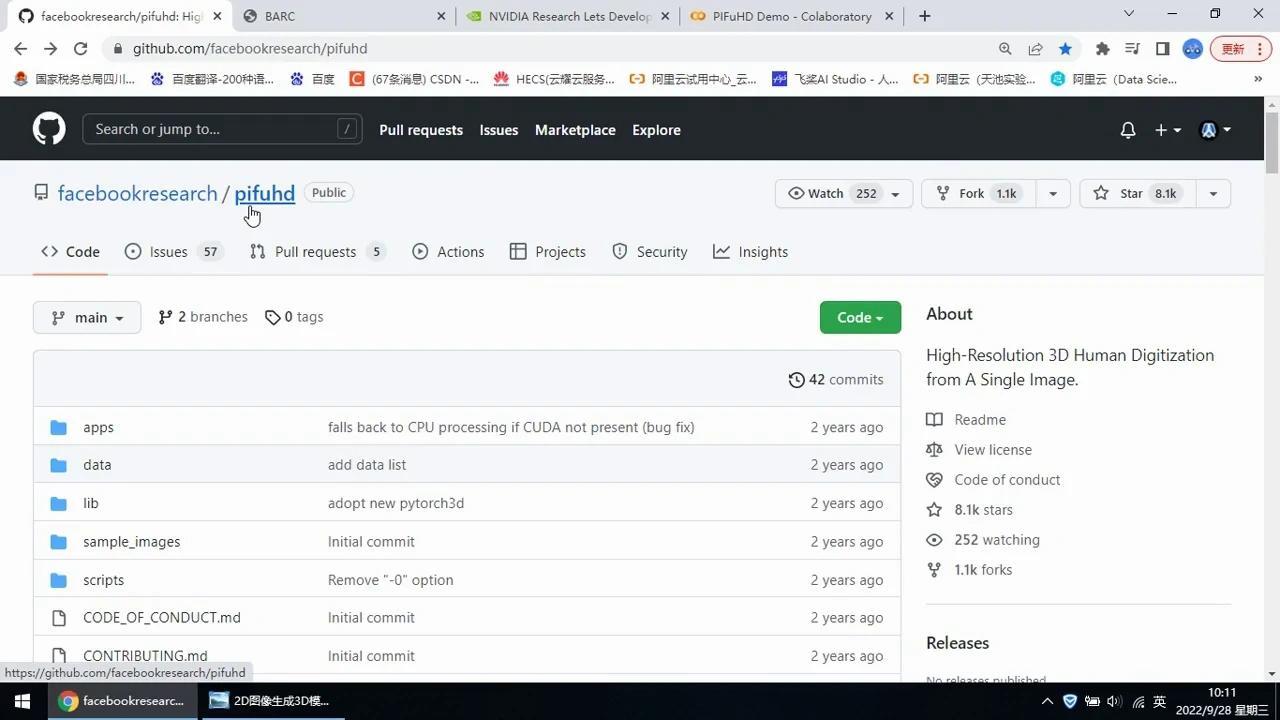View the 42 commits history
Screen dimensions: 1280x720
(836, 380)
